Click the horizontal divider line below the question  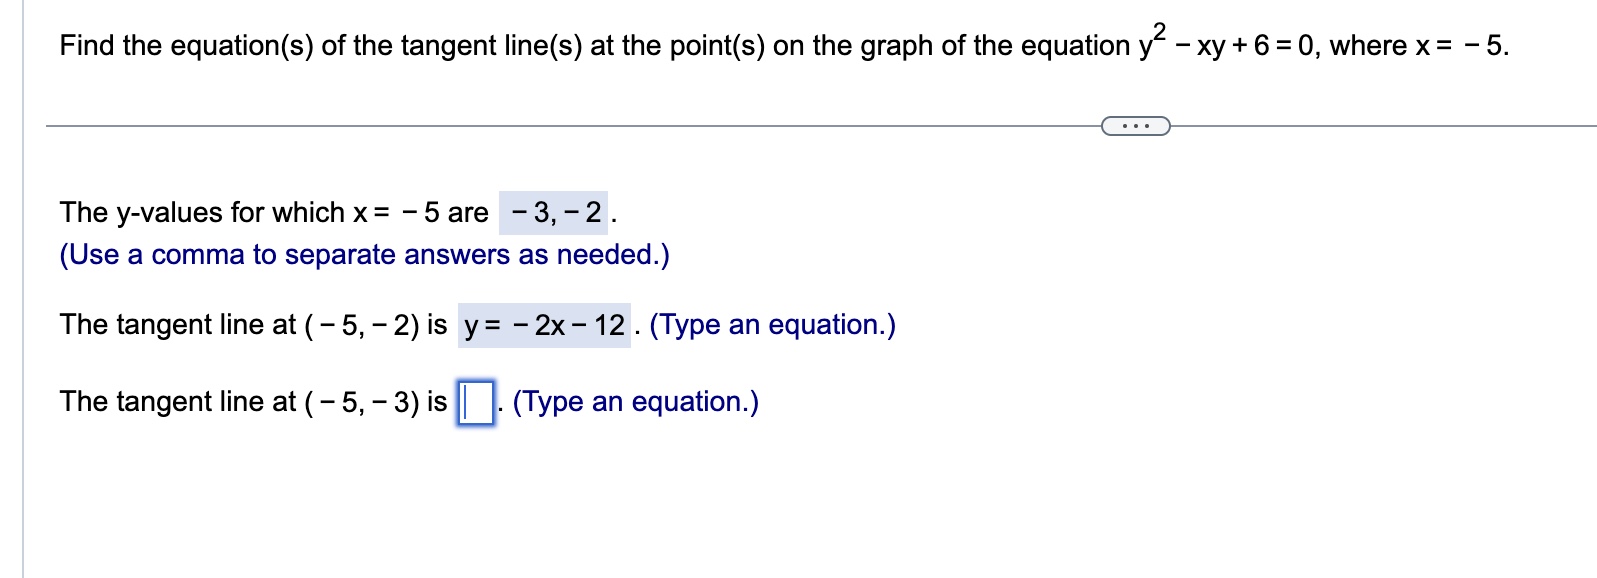[x=600, y=125]
